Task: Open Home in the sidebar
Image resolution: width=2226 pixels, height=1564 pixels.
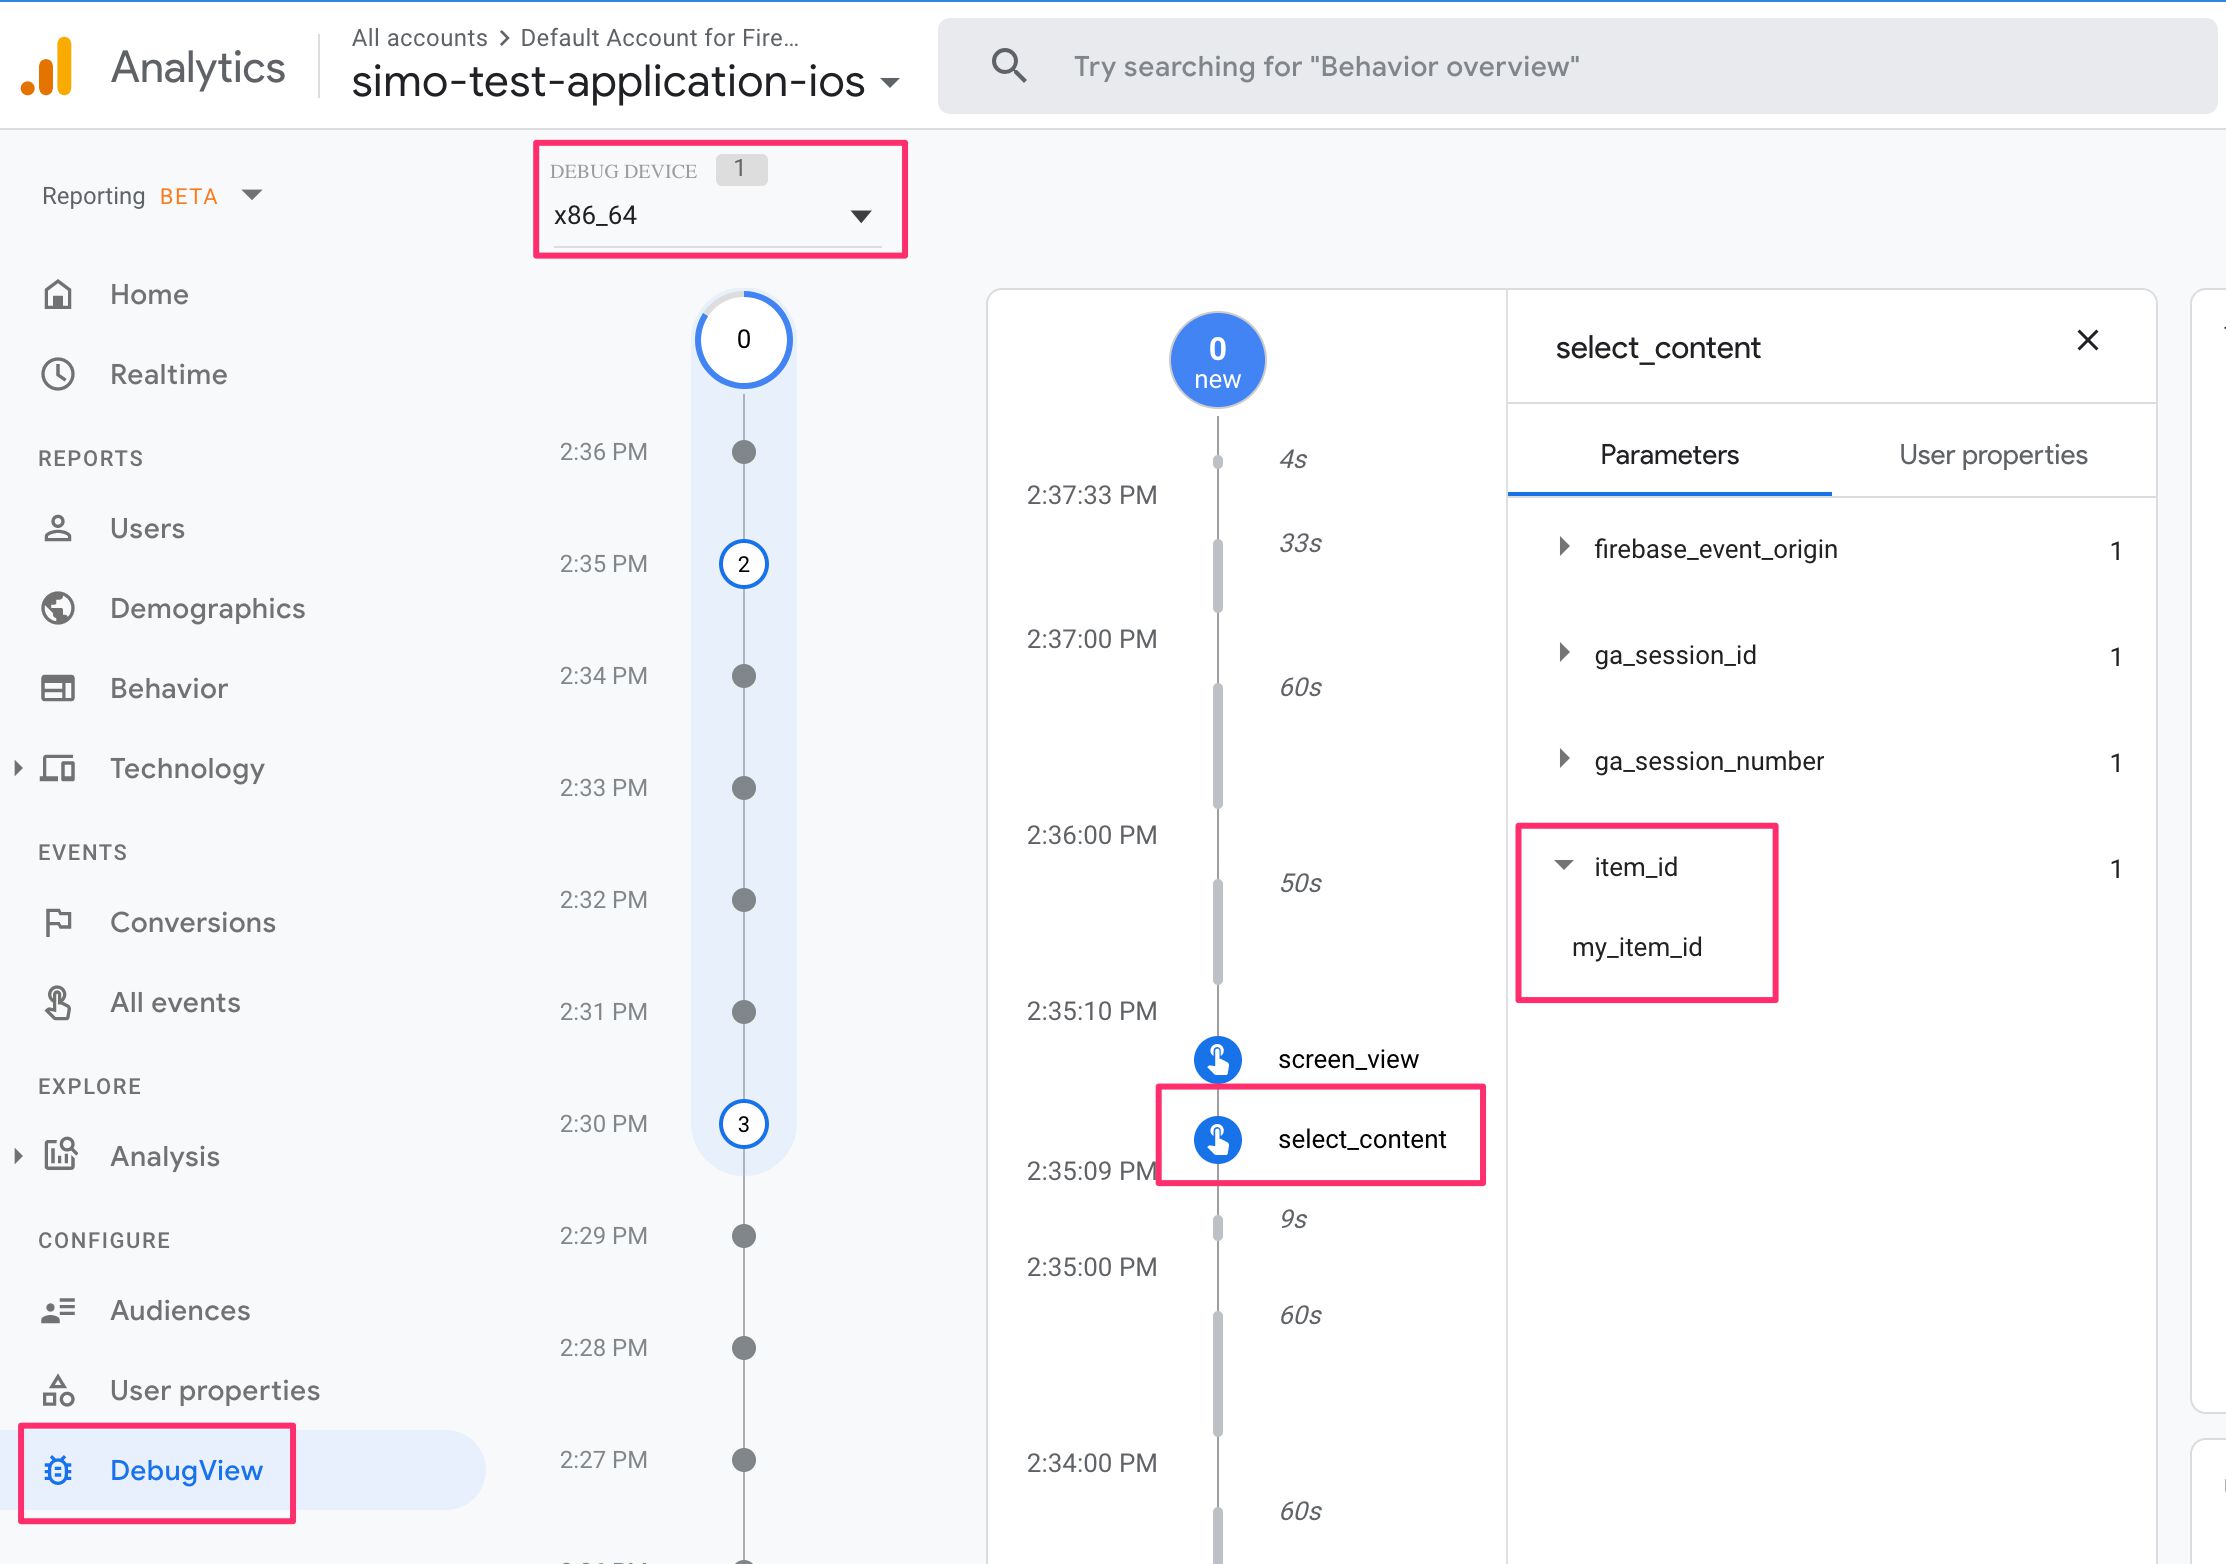Action: (149, 294)
